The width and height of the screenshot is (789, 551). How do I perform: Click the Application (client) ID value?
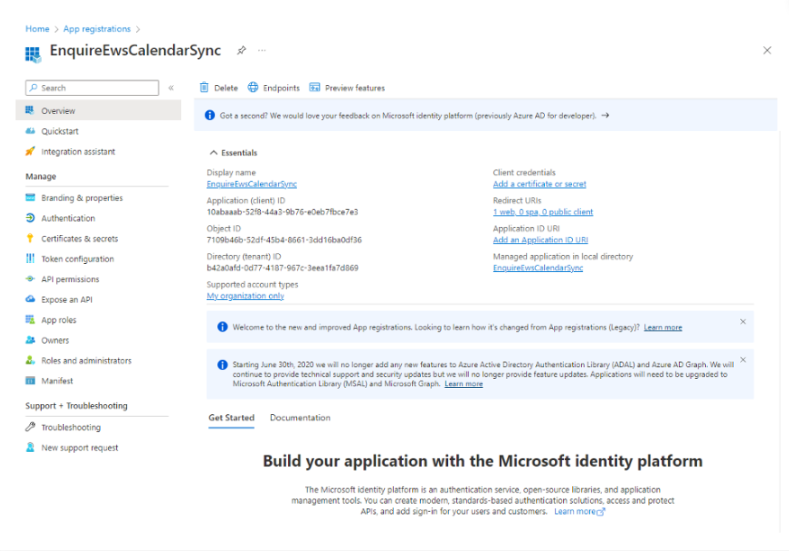(x=282, y=212)
